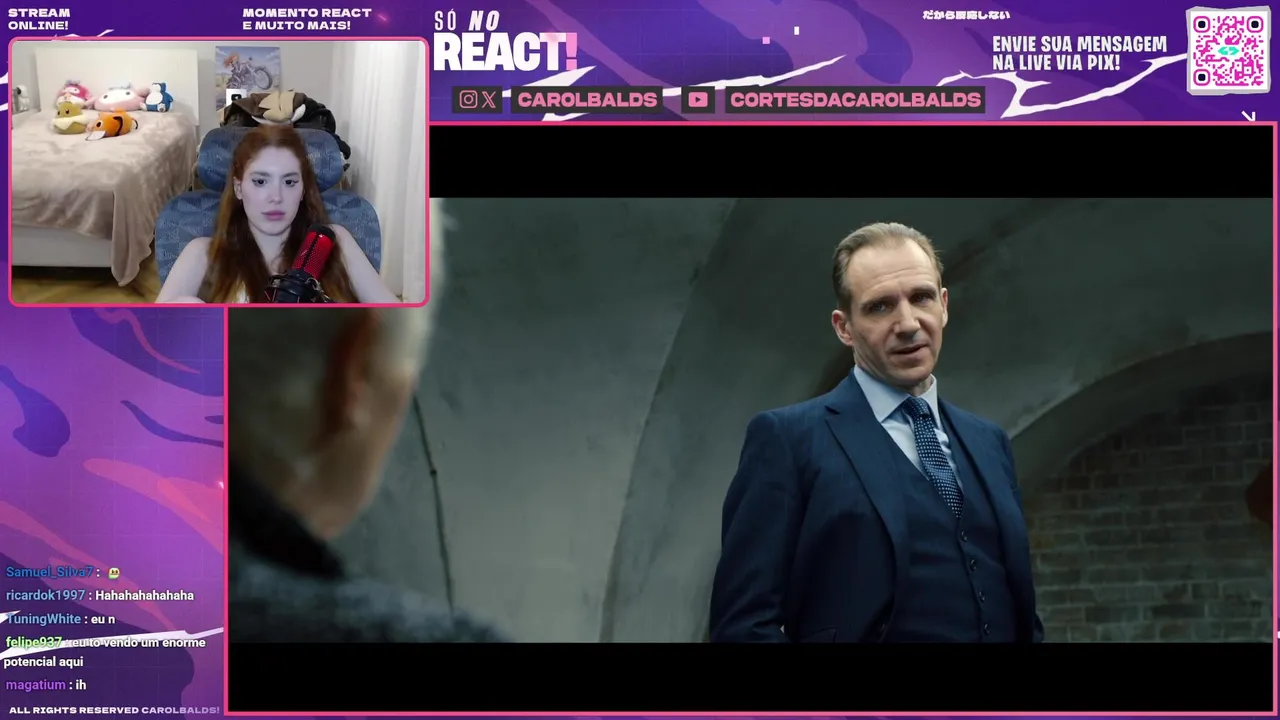Click the PIX QR code image

pyautogui.click(x=1228, y=50)
